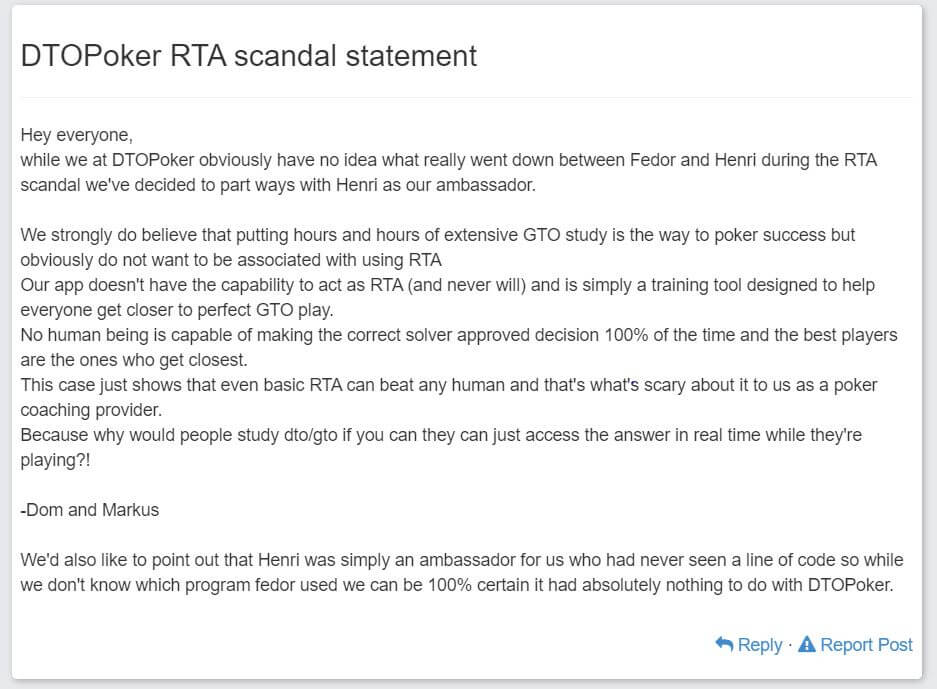Open the Report Post link
Image resolution: width=937 pixels, height=689 pixels.
[x=866, y=645]
